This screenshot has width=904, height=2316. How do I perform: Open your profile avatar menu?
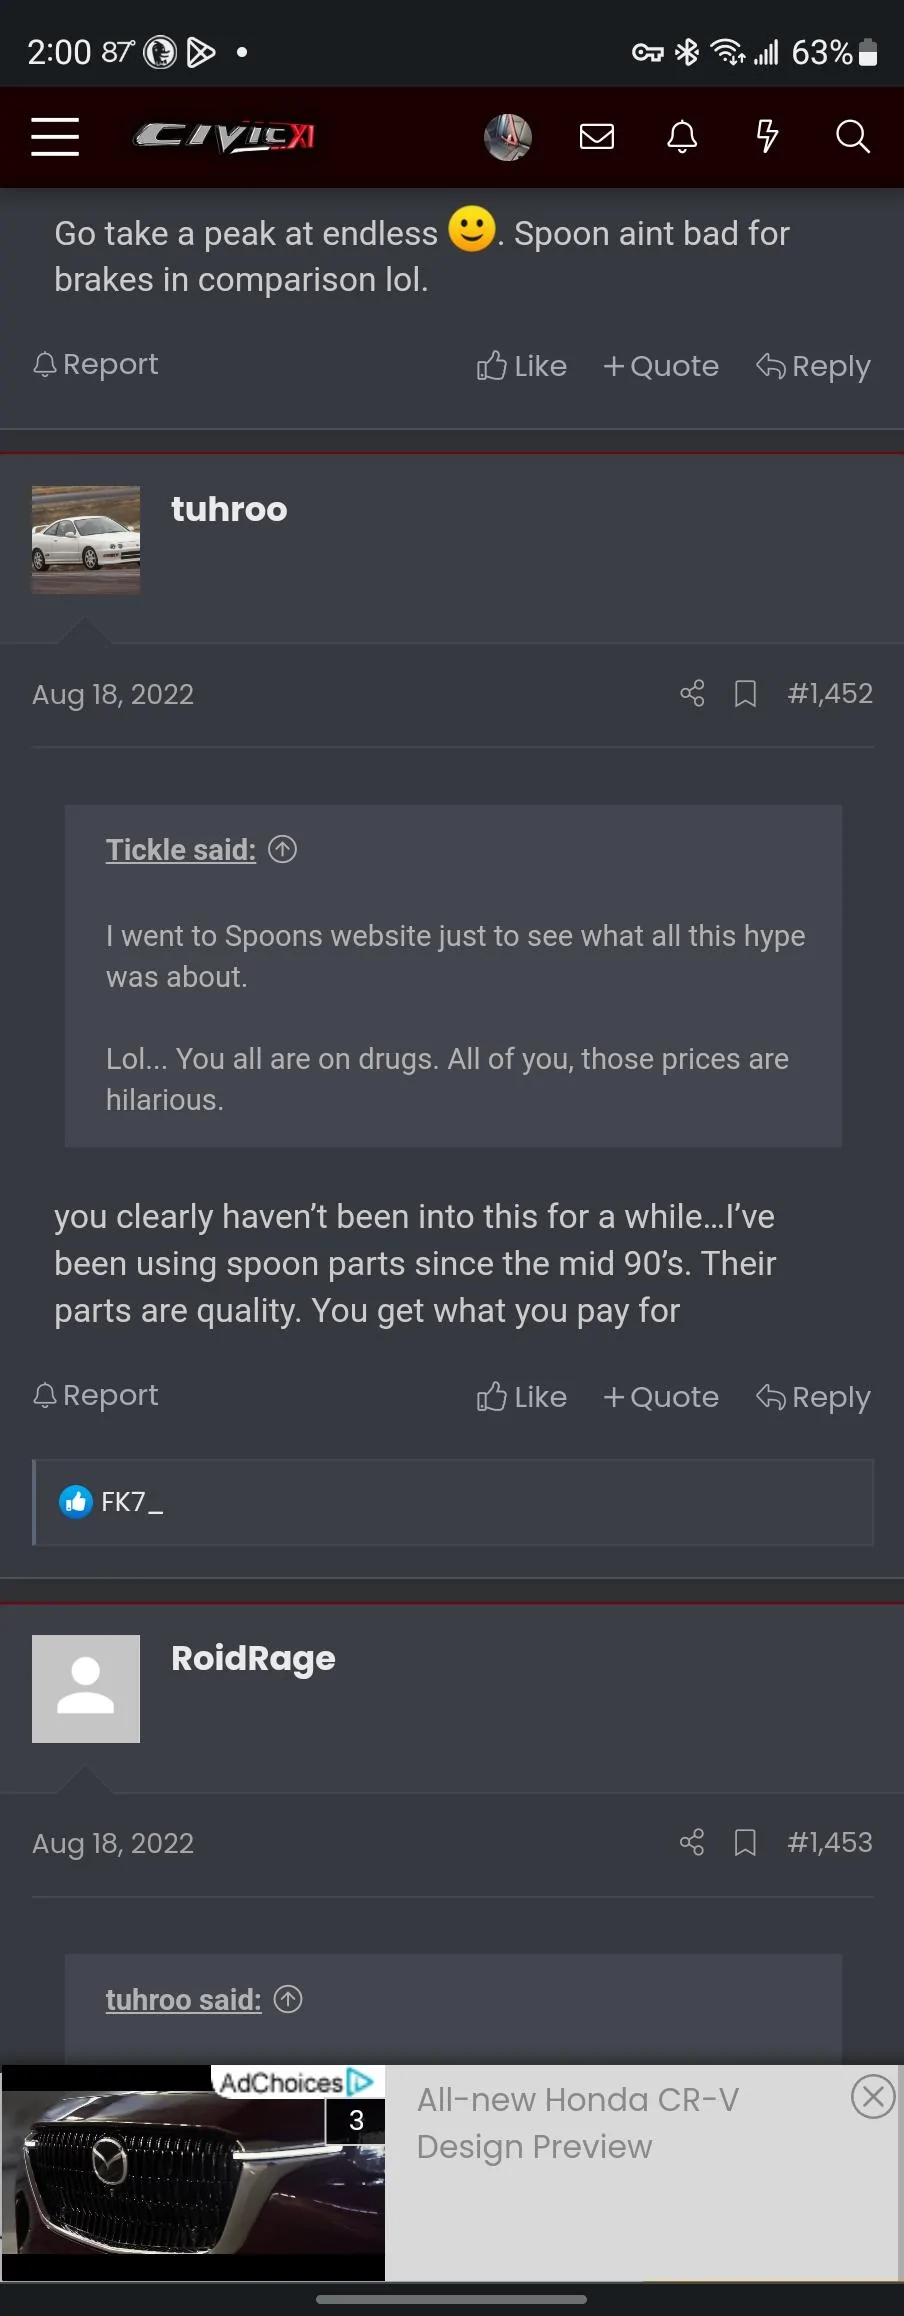tap(508, 137)
